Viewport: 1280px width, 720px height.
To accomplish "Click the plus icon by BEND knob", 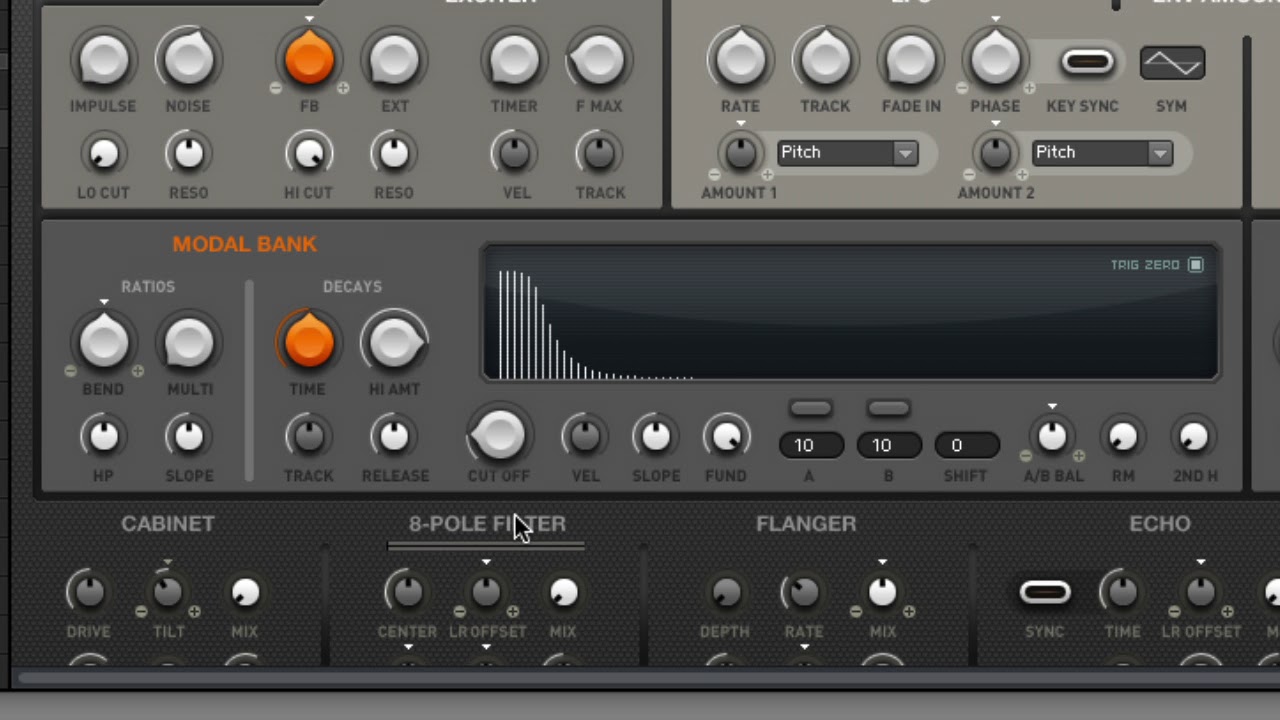I will pyautogui.click(x=138, y=371).
